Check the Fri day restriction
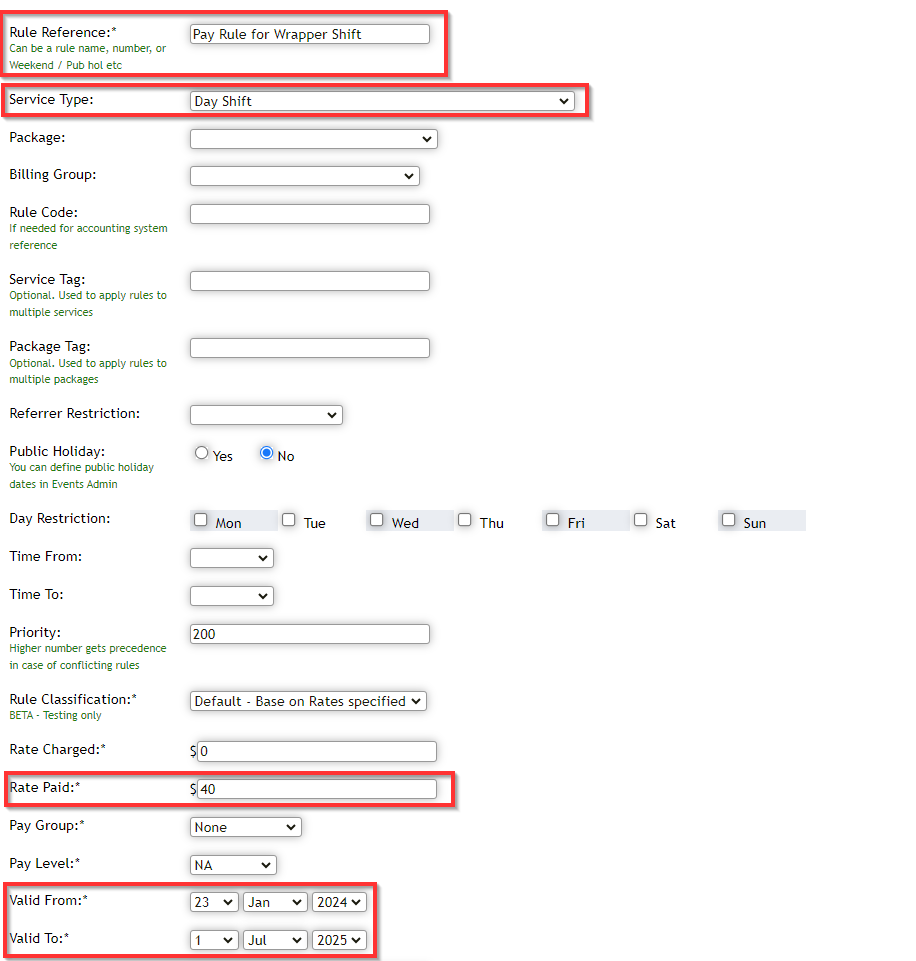This screenshot has width=916, height=961. coord(552,518)
